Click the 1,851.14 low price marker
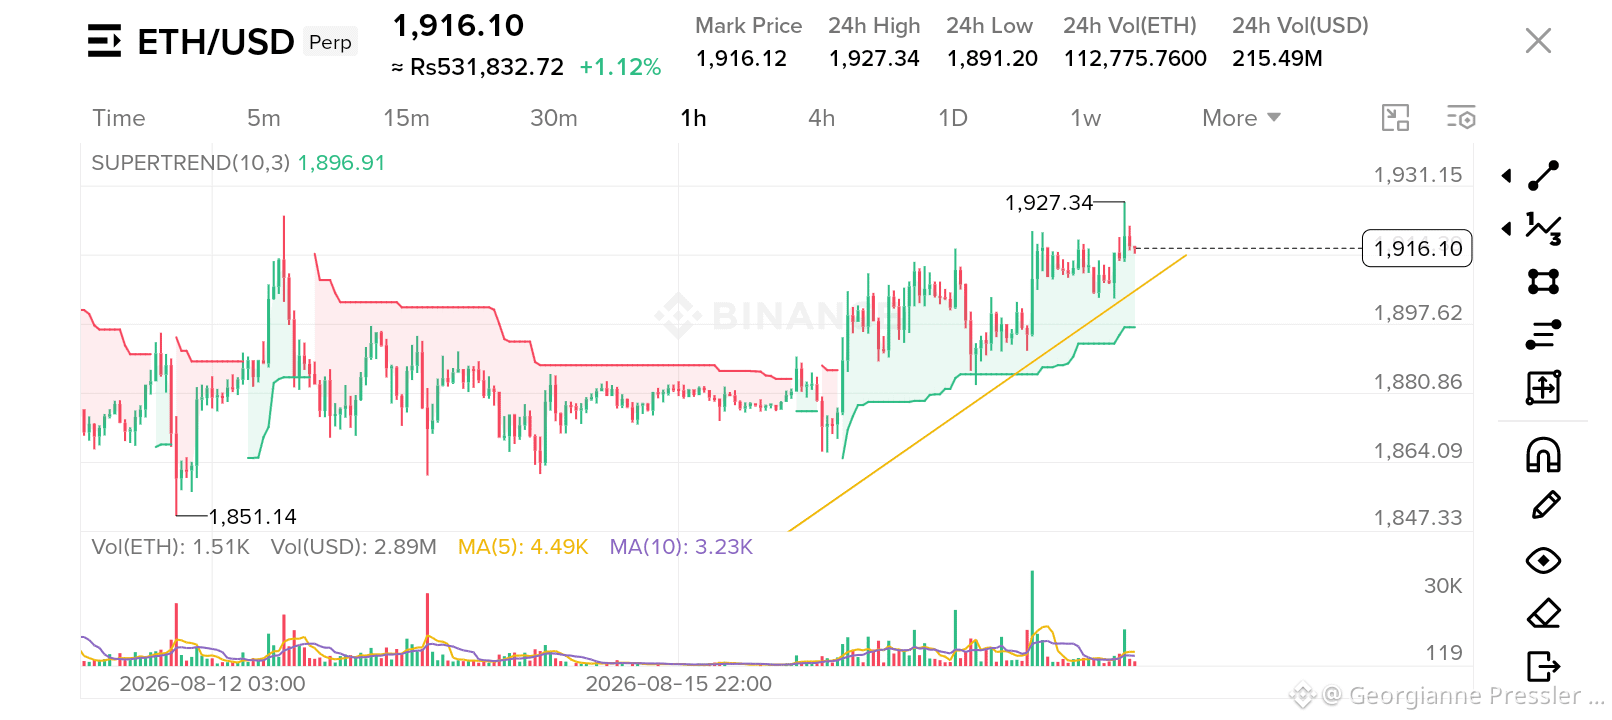Image resolution: width=1612 pixels, height=720 pixels. point(253,517)
